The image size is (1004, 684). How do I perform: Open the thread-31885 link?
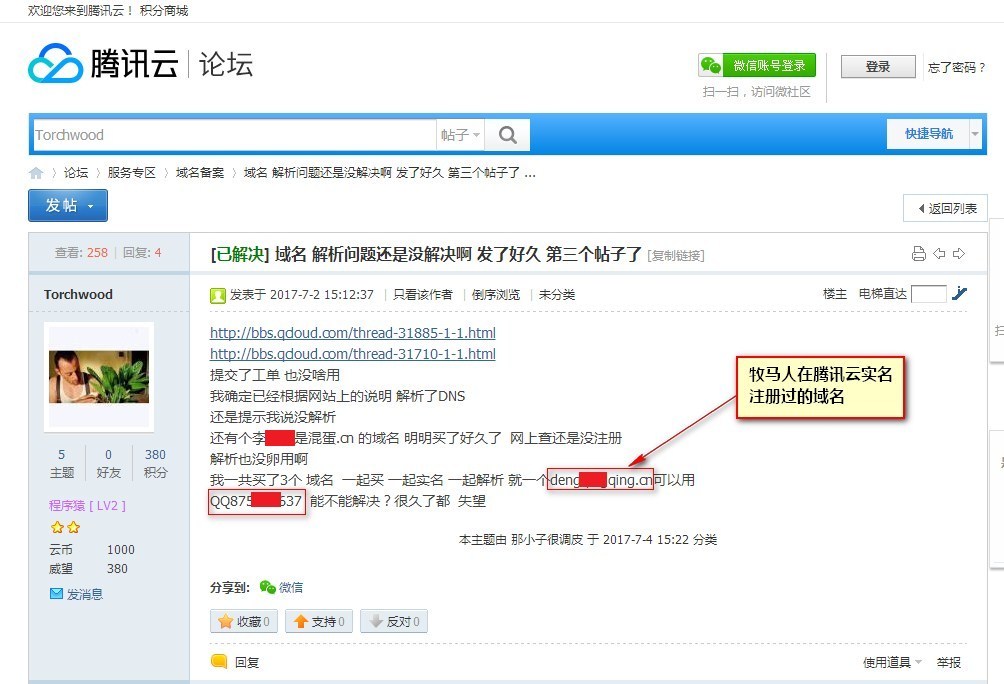pyautogui.click(x=353, y=333)
